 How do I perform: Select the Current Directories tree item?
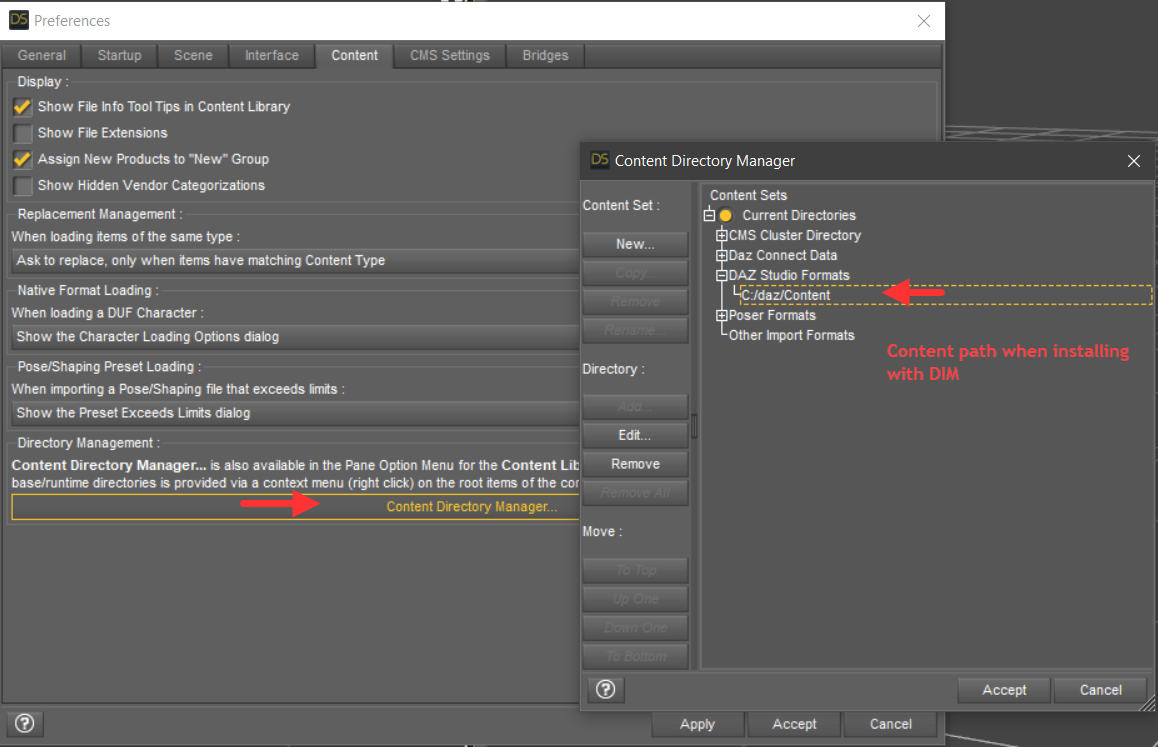click(798, 216)
